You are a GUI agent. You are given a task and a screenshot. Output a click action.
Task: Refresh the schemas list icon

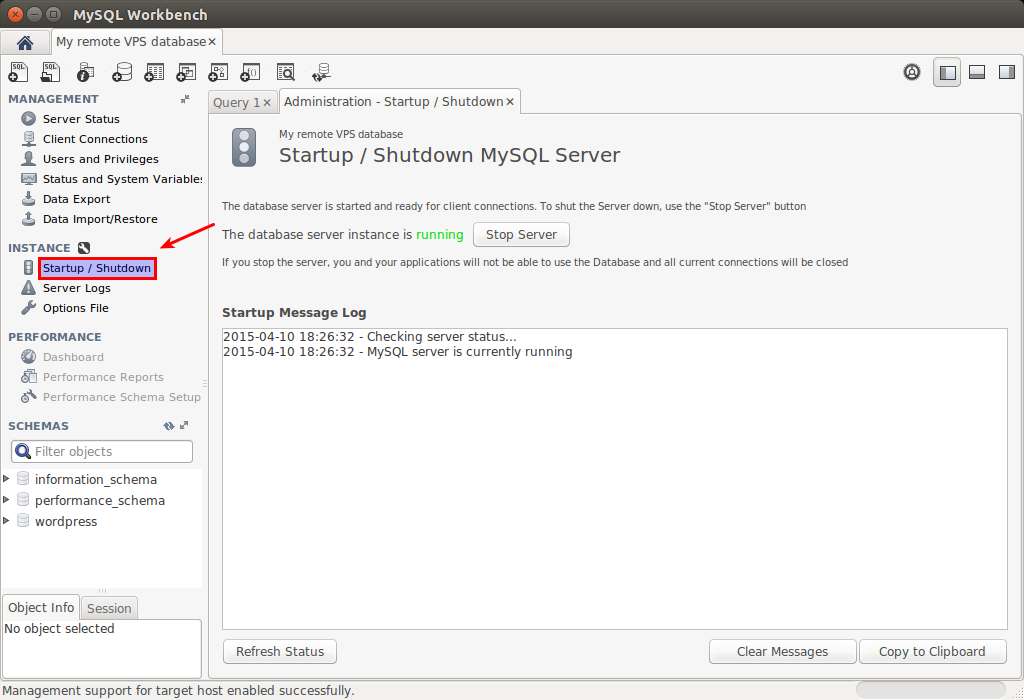coord(168,426)
